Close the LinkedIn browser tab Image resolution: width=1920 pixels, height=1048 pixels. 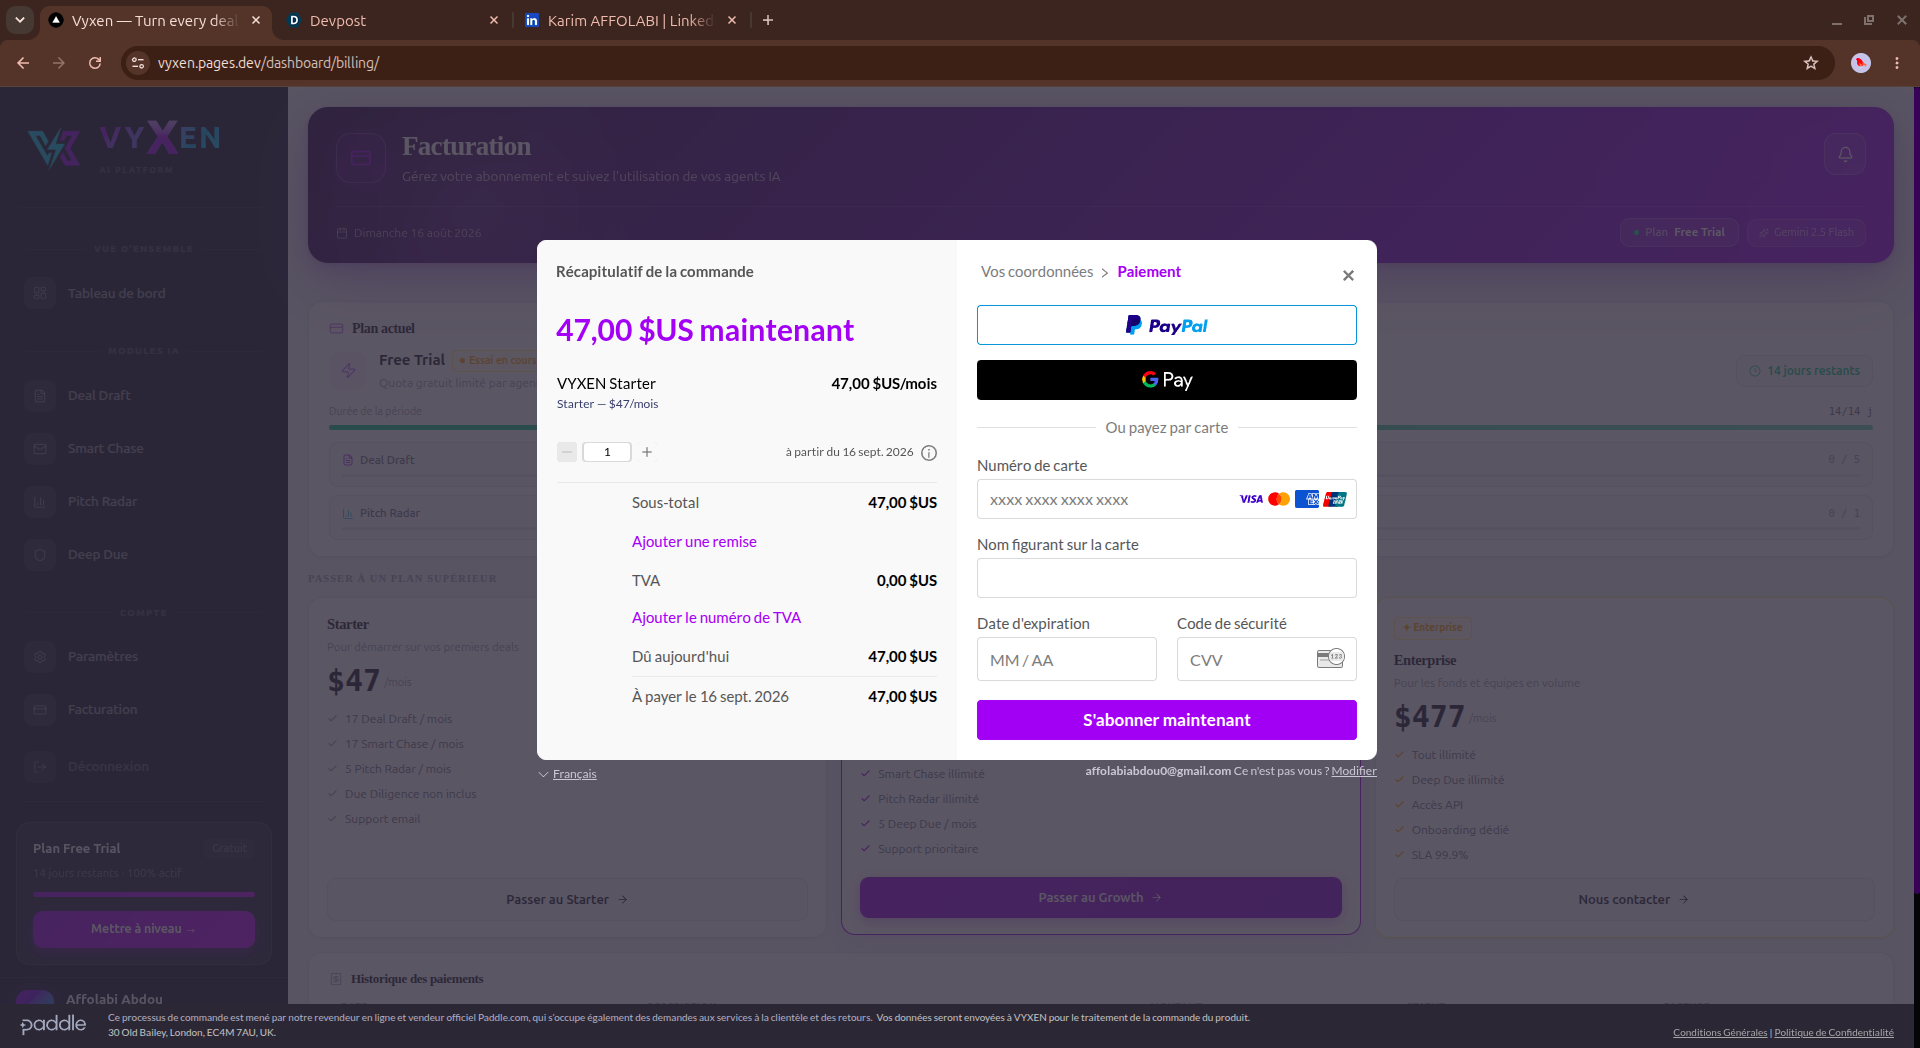(732, 20)
